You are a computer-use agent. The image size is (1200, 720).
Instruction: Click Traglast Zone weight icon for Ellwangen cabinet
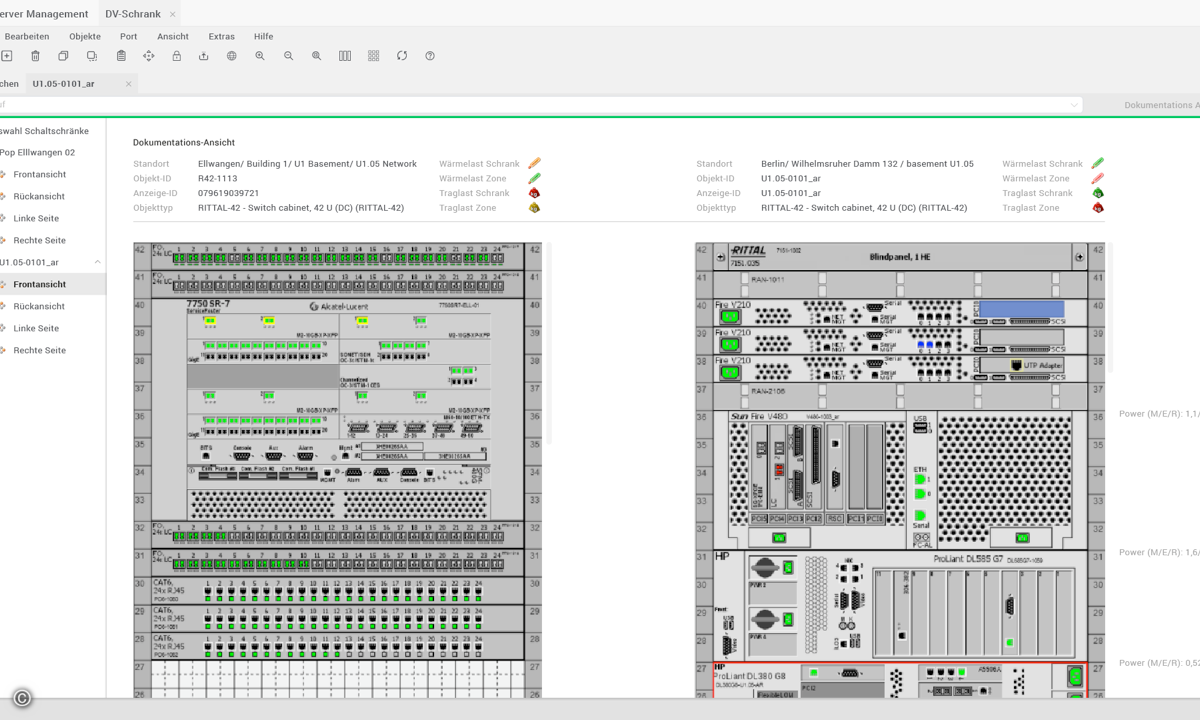pyautogui.click(x=534, y=208)
